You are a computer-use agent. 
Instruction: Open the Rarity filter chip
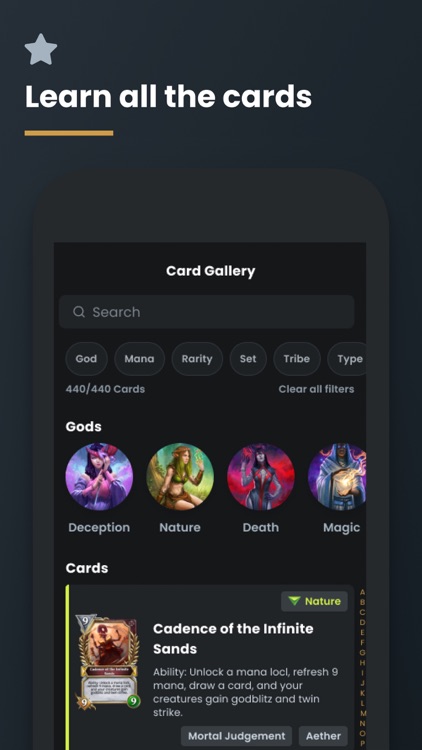tap(197, 359)
